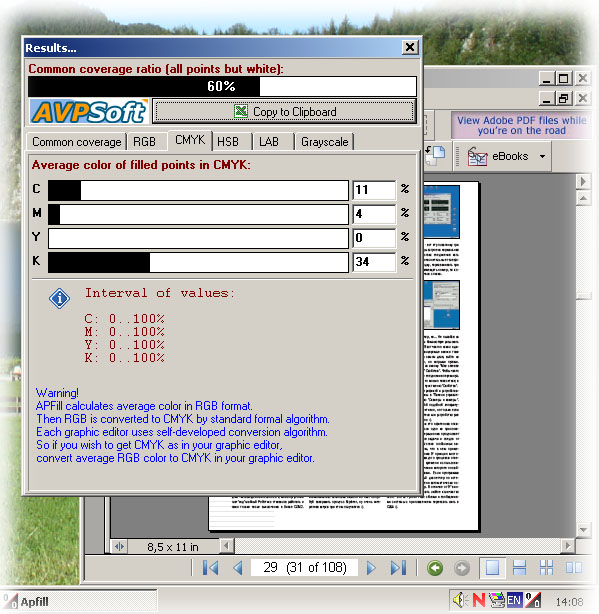Go to first page in PDF viewer
Viewport: 599px width, 614px height.
pyautogui.click(x=211, y=567)
